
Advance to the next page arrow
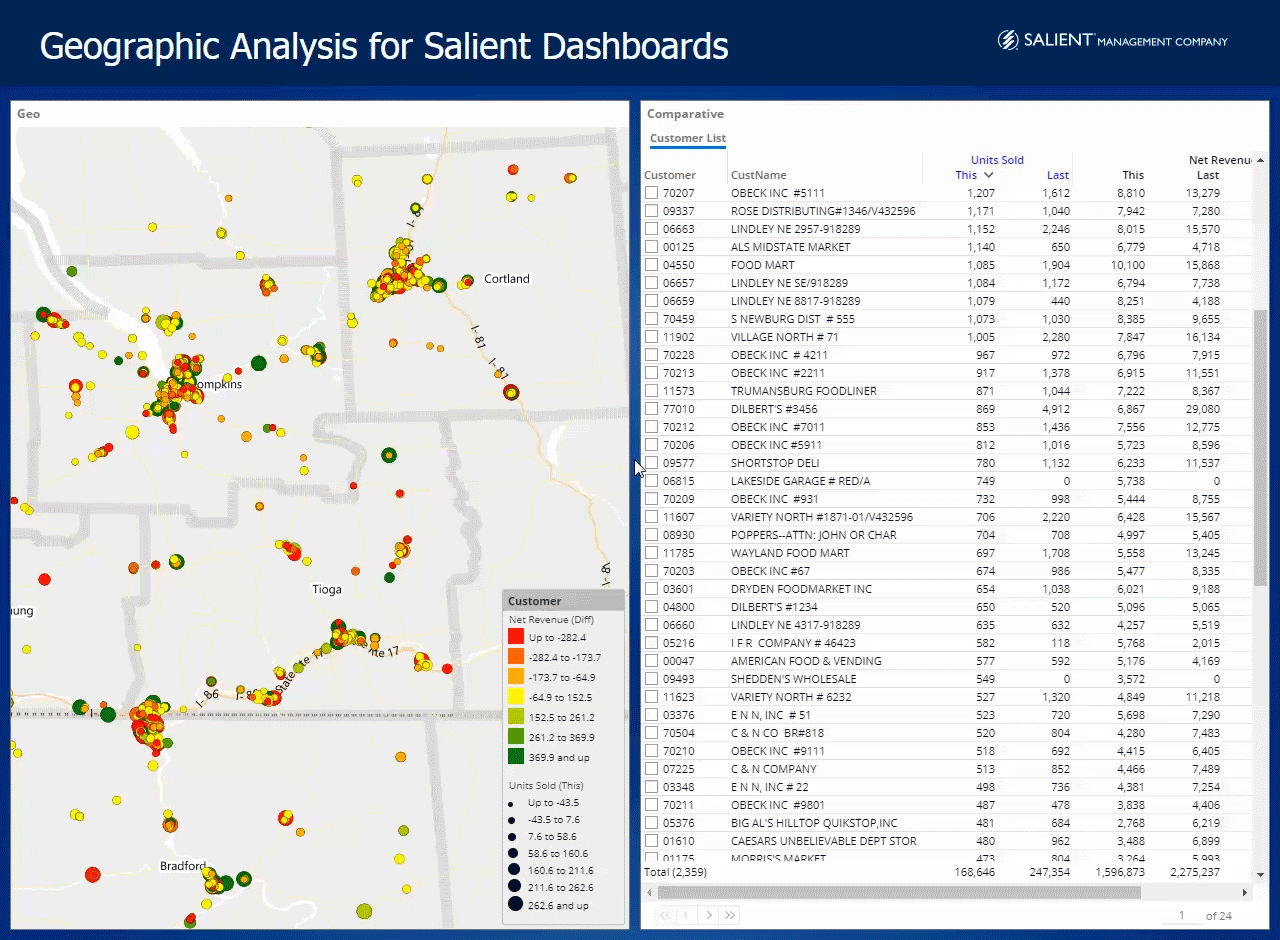pyautogui.click(x=709, y=915)
